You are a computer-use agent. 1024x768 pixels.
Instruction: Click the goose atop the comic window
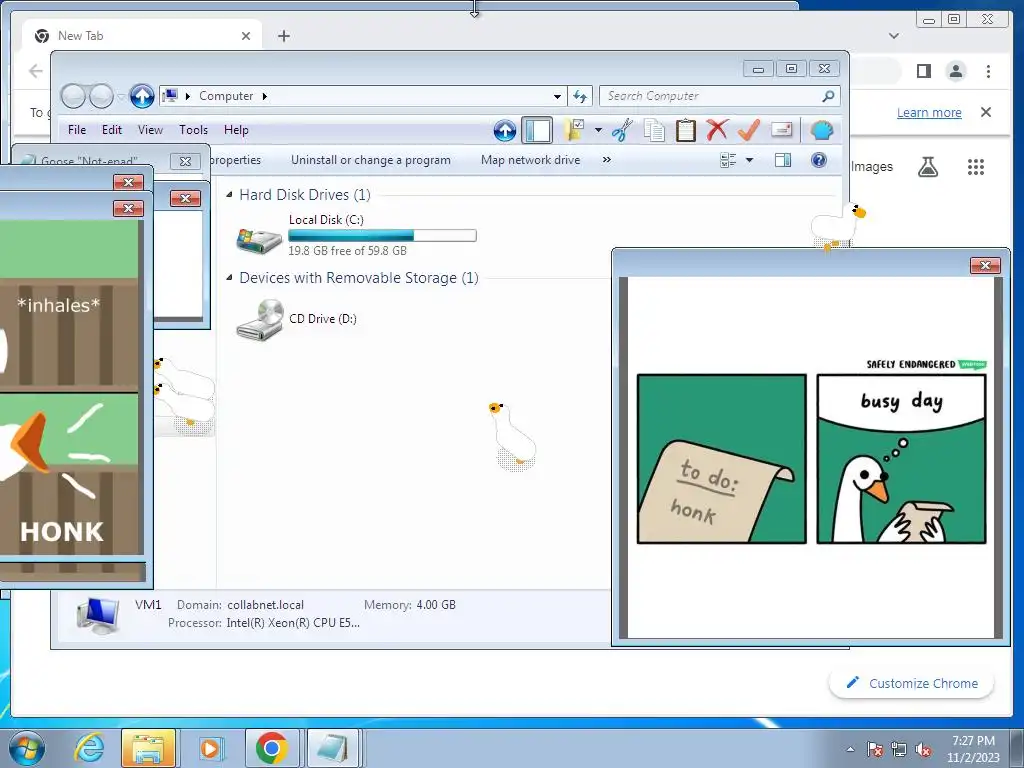pyautogui.click(x=838, y=226)
